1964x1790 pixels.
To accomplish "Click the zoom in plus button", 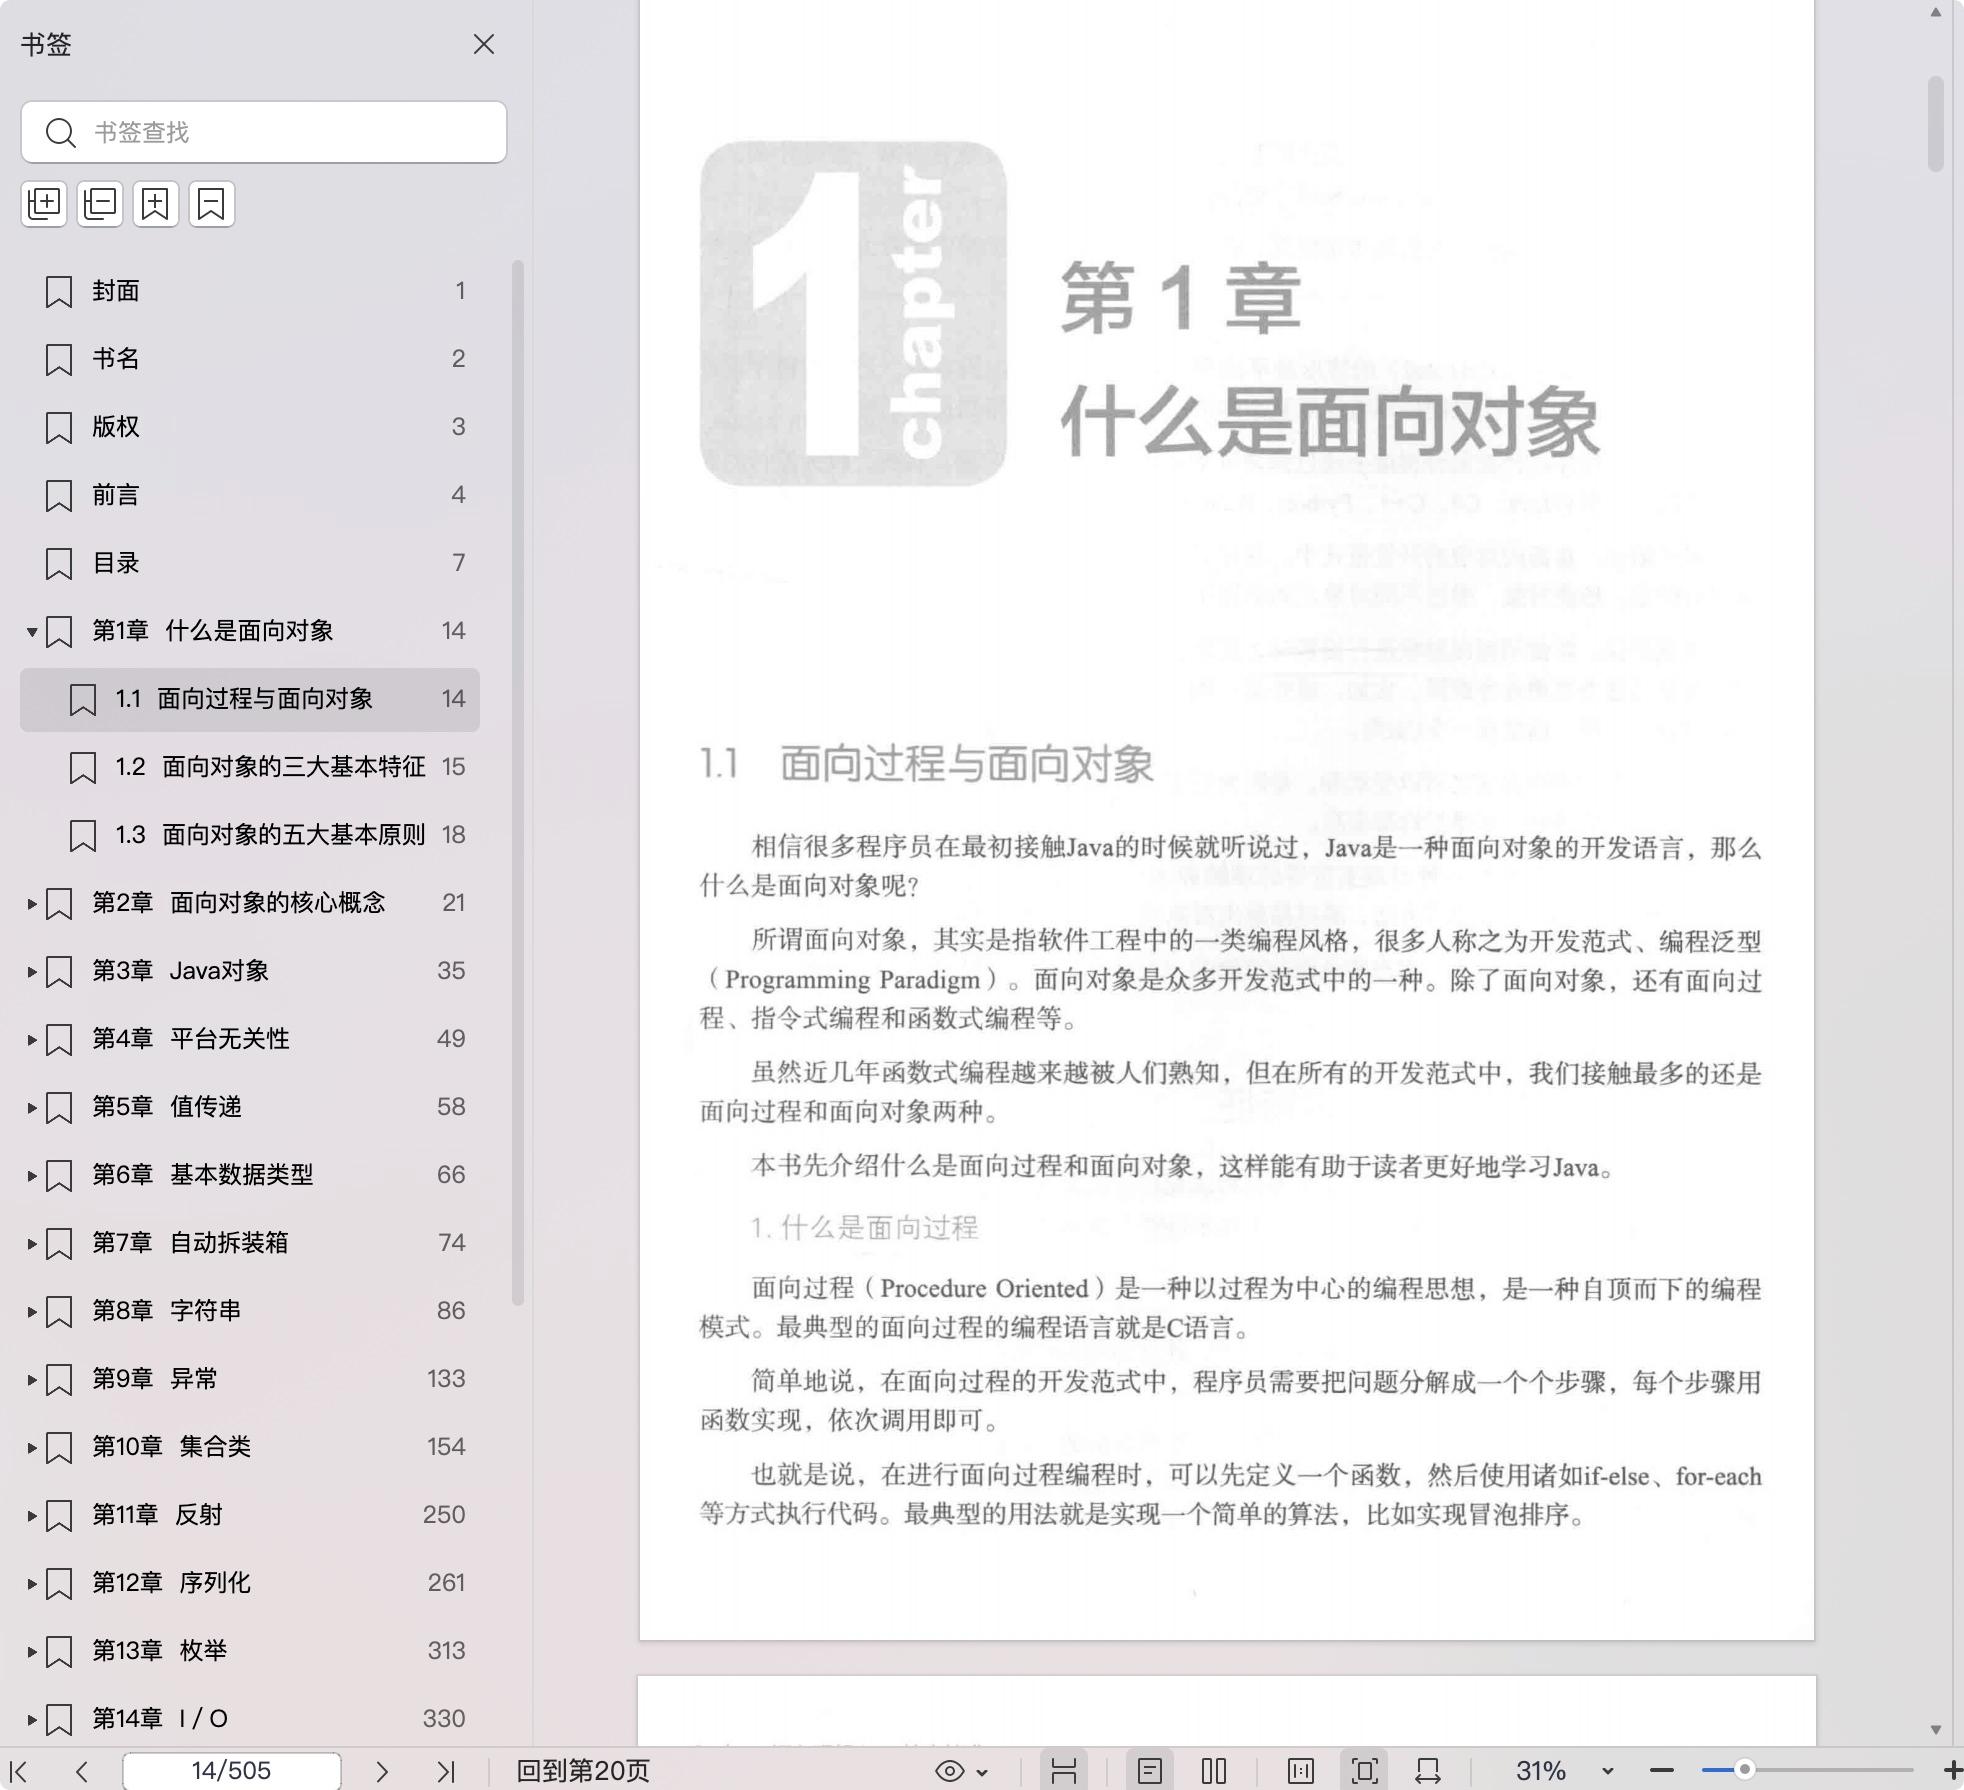I will coord(1952,1771).
